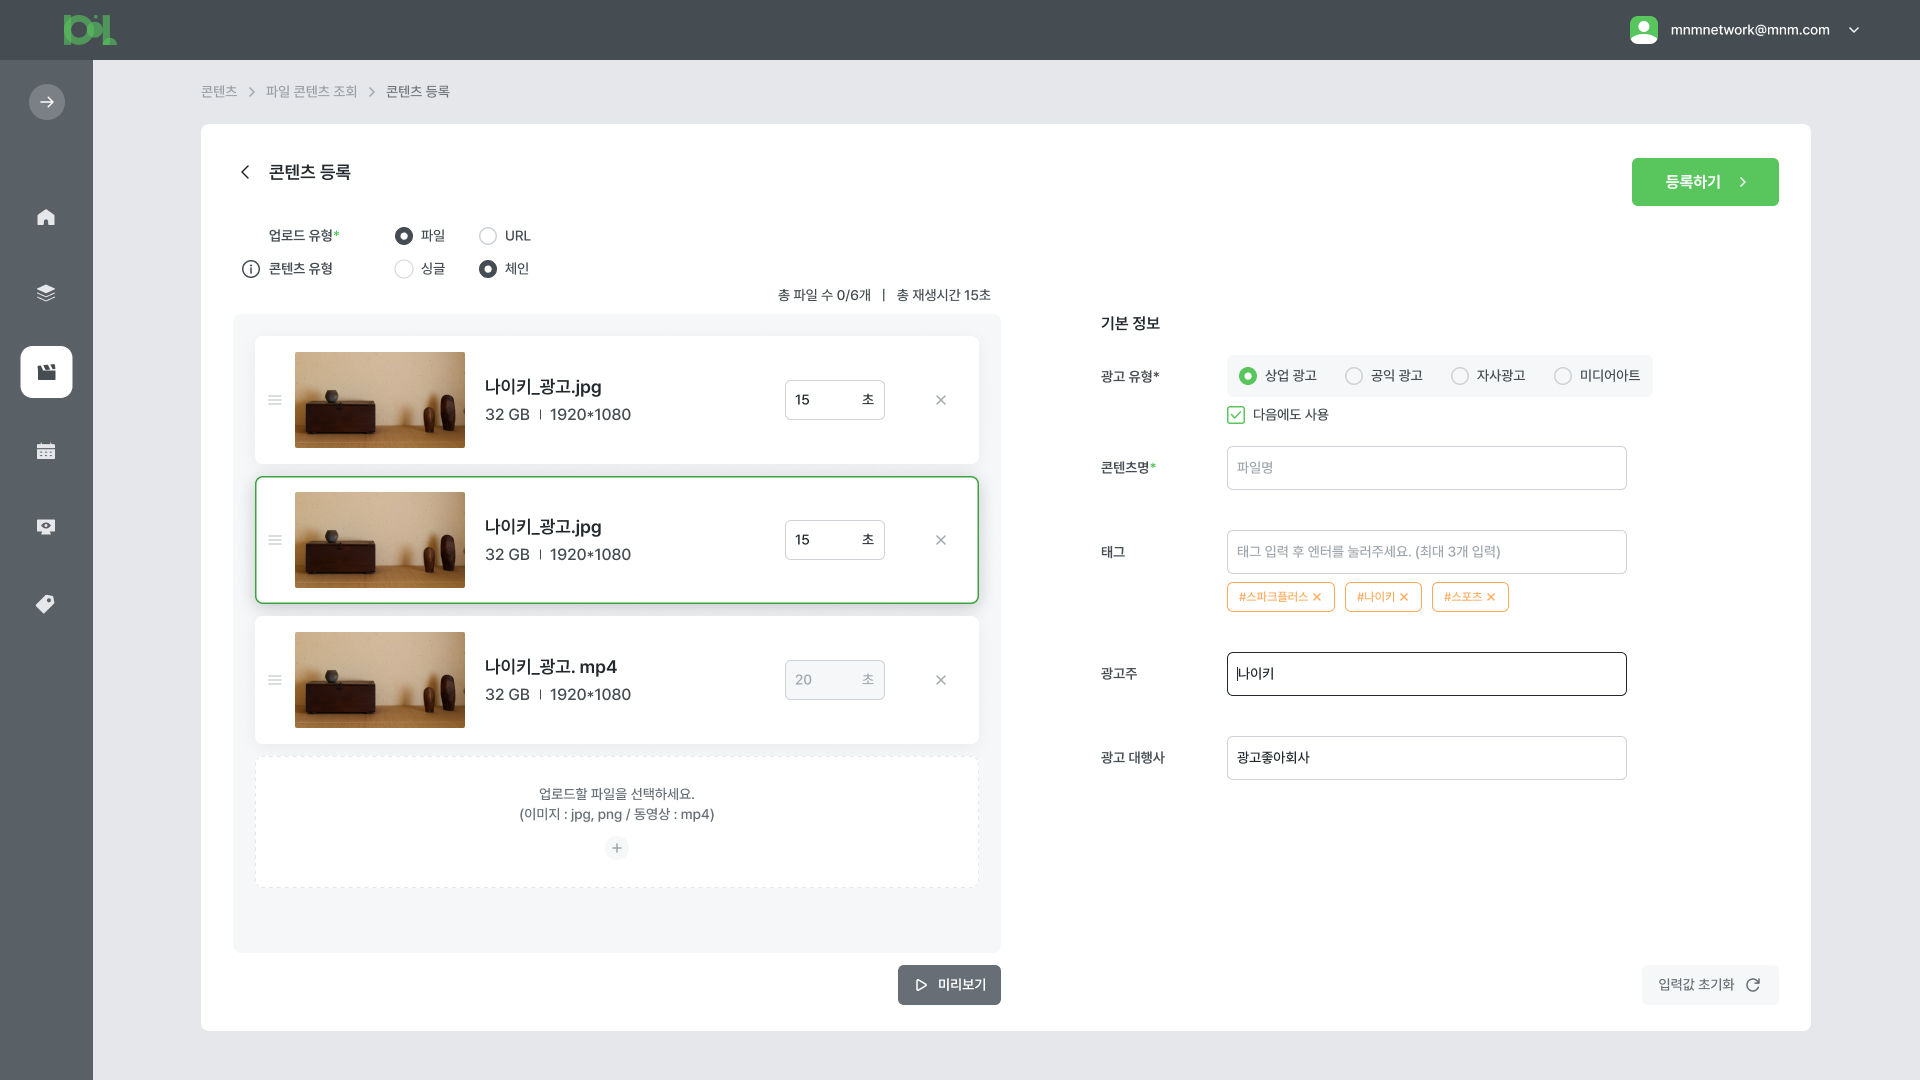The image size is (1920, 1080).
Task: Uncheck the 다음에도 사용 checkbox
Action: click(1236, 415)
